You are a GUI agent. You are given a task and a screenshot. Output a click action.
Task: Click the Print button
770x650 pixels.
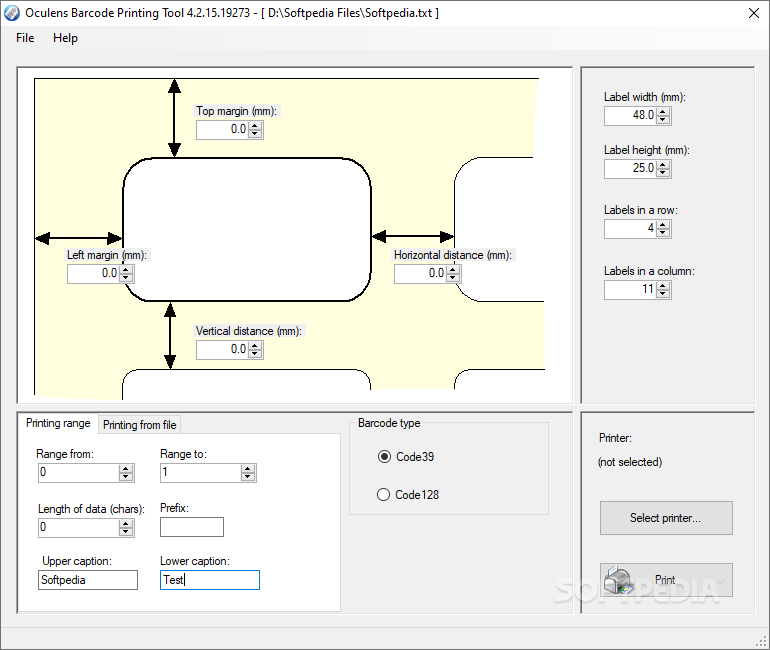(666, 580)
